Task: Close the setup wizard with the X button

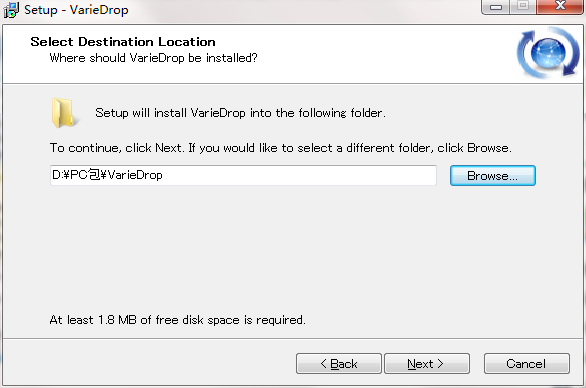Action: point(560,6)
